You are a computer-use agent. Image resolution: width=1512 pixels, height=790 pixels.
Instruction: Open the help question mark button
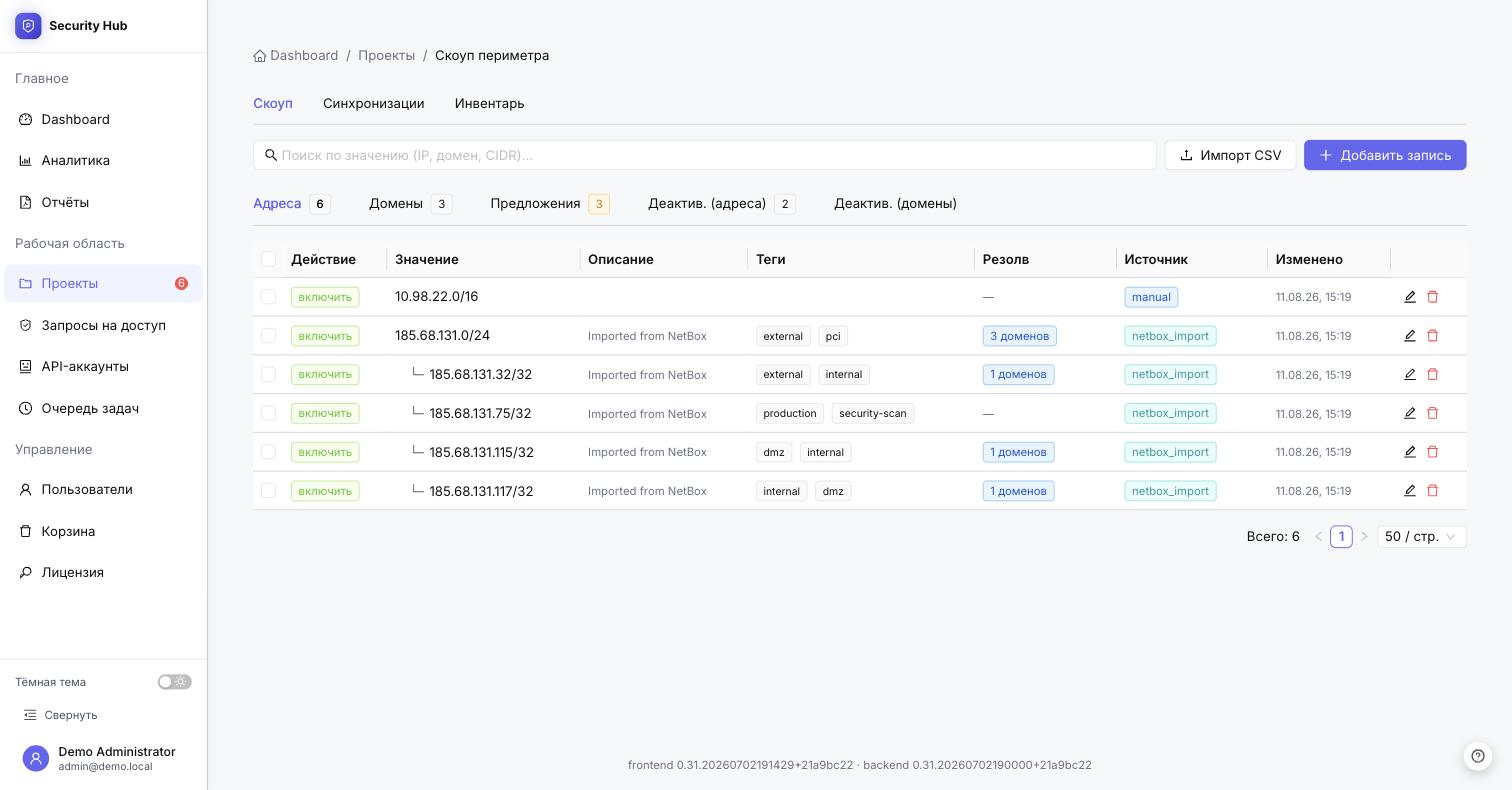(1478, 756)
